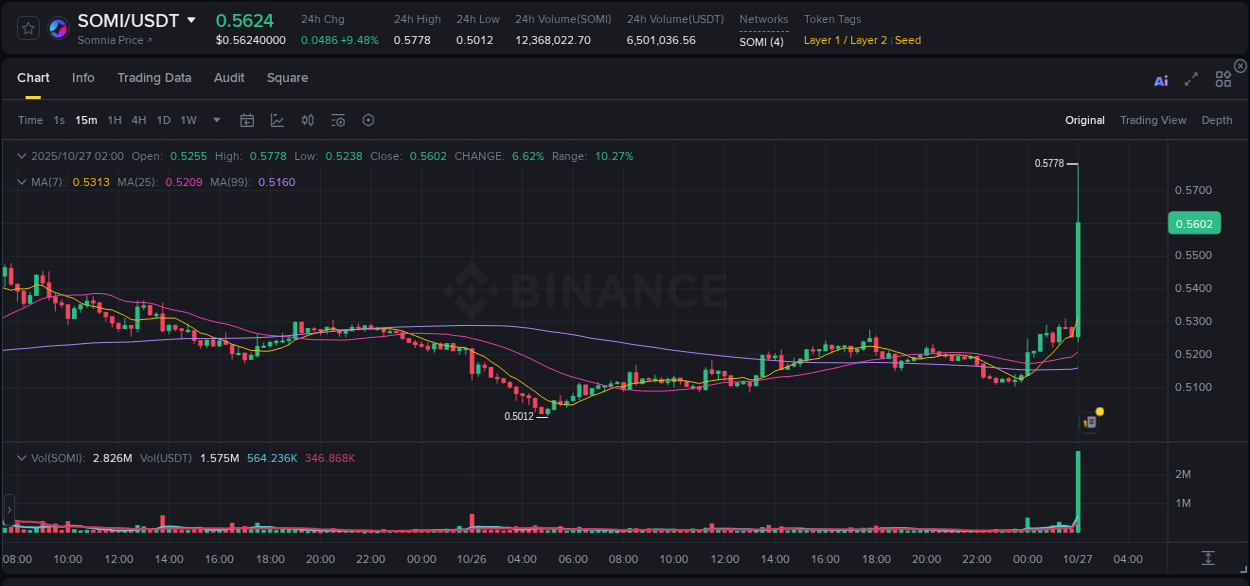Expand extra timeframe options arrow
The image size is (1250, 586).
tap(216, 119)
